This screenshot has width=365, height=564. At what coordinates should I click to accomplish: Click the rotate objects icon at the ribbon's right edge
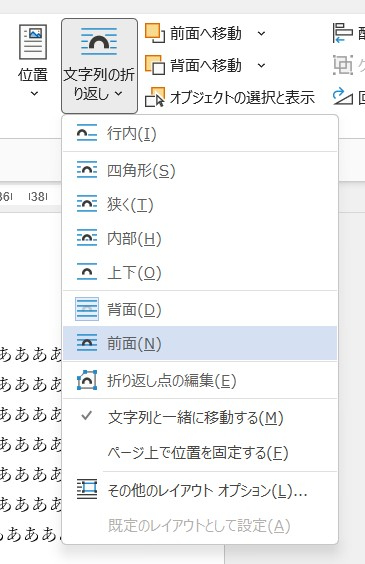click(x=343, y=97)
